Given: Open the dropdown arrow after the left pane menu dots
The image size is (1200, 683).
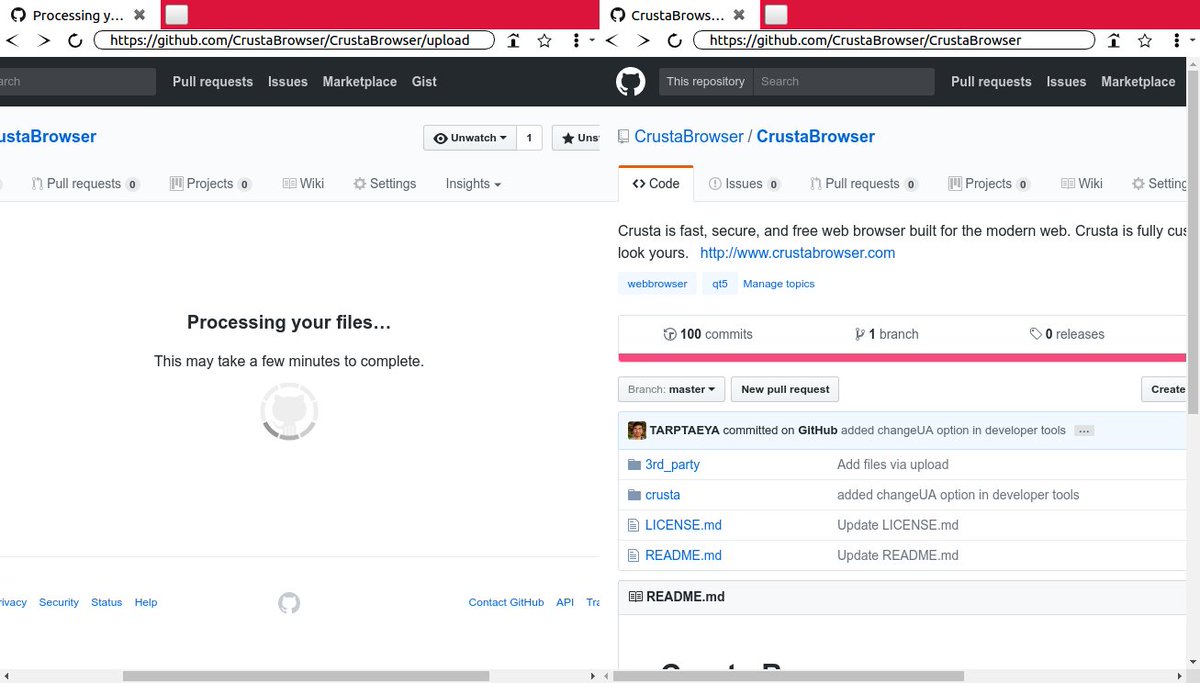Looking at the screenshot, I should click(592, 41).
